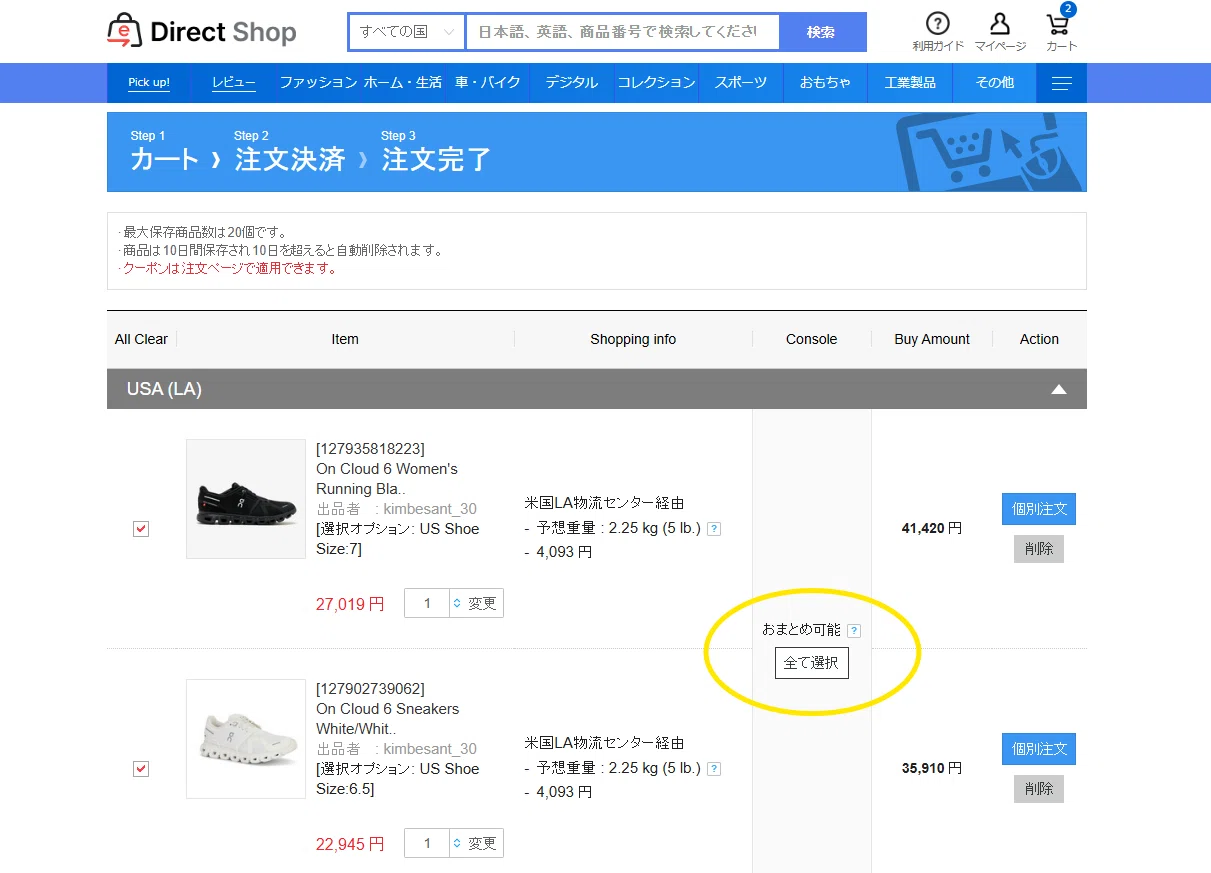Viewport: 1211px width, 873px height.
Task: Toggle checkbox for On Cloud 6 Sneakers White
Action: tap(141, 769)
